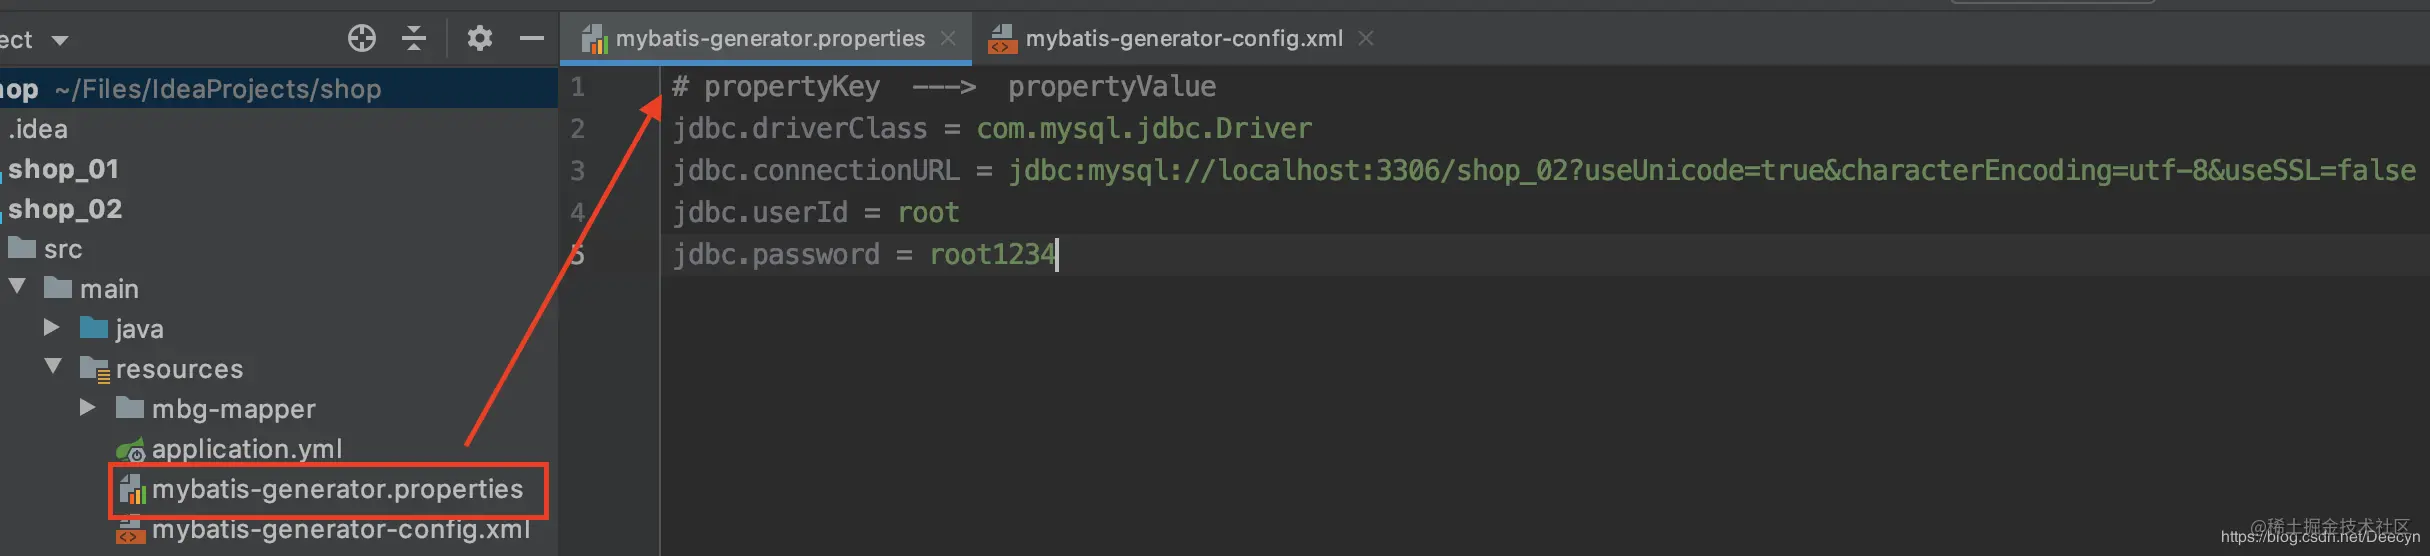This screenshot has width=2430, height=556.
Task: Click the '# propertyKey' comment text
Action: tap(776, 87)
